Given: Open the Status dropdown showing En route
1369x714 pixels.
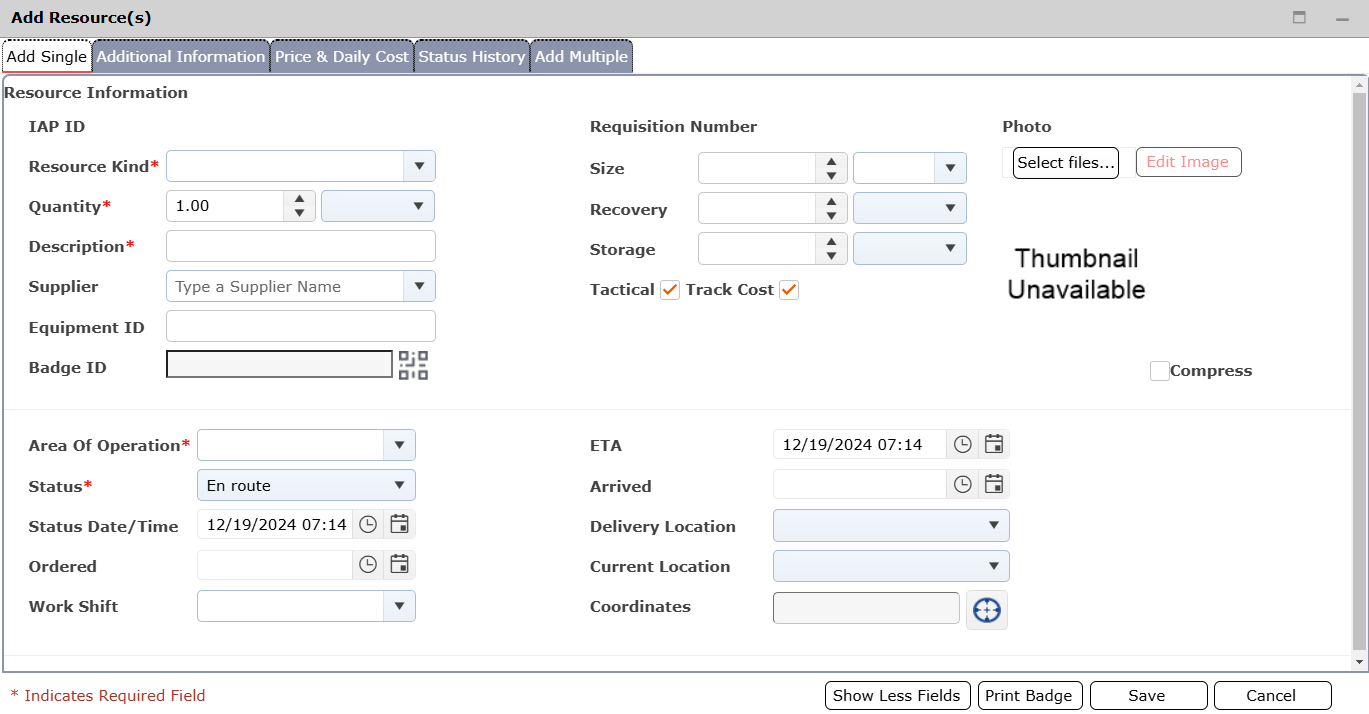Looking at the screenshot, I should (306, 485).
